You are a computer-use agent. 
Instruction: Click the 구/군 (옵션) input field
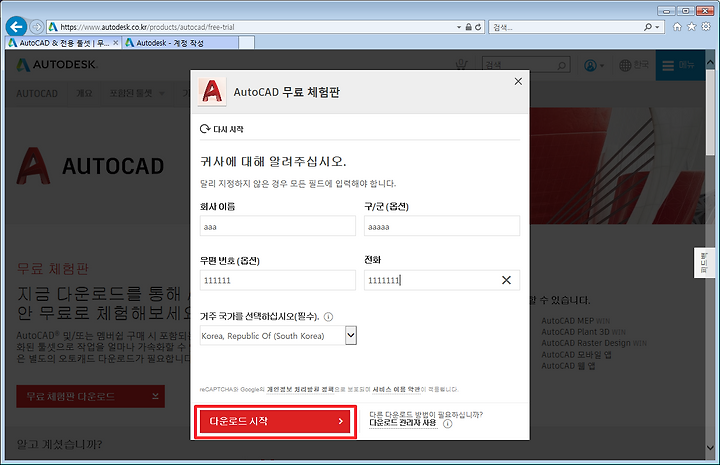tap(442, 226)
